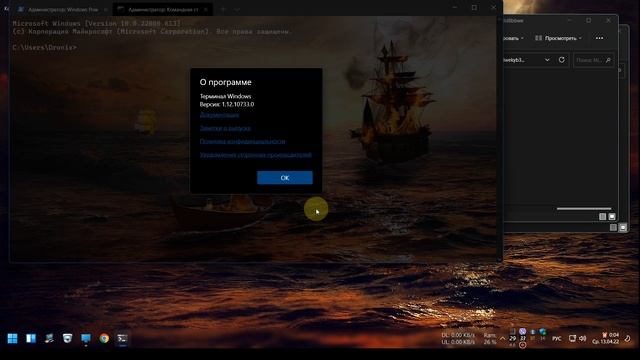The height and width of the screenshot is (360, 640).
Task: Open the Windows Start menu
Action: [12, 338]
